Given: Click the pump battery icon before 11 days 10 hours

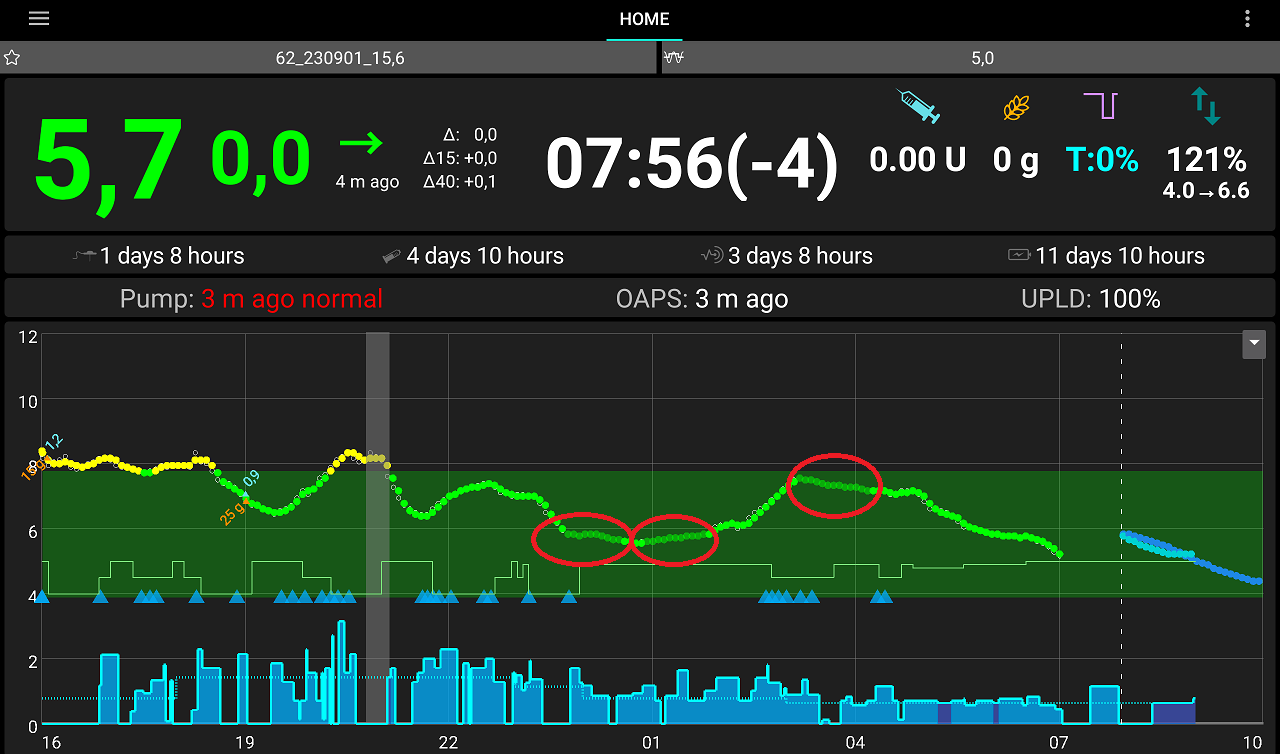Looking at the screenshot, I should point(1019,255).
